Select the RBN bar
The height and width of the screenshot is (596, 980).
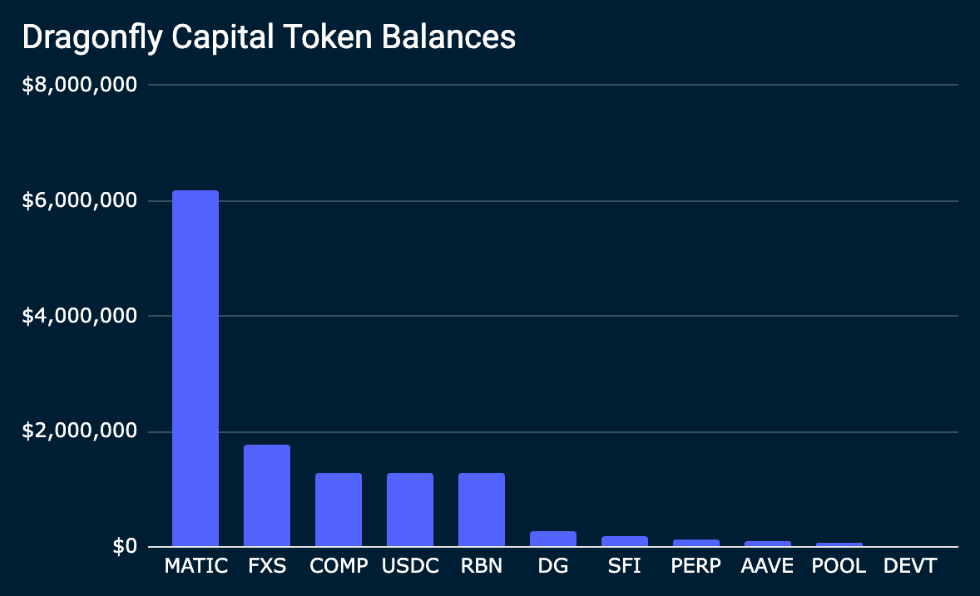[x=481, y=510]
